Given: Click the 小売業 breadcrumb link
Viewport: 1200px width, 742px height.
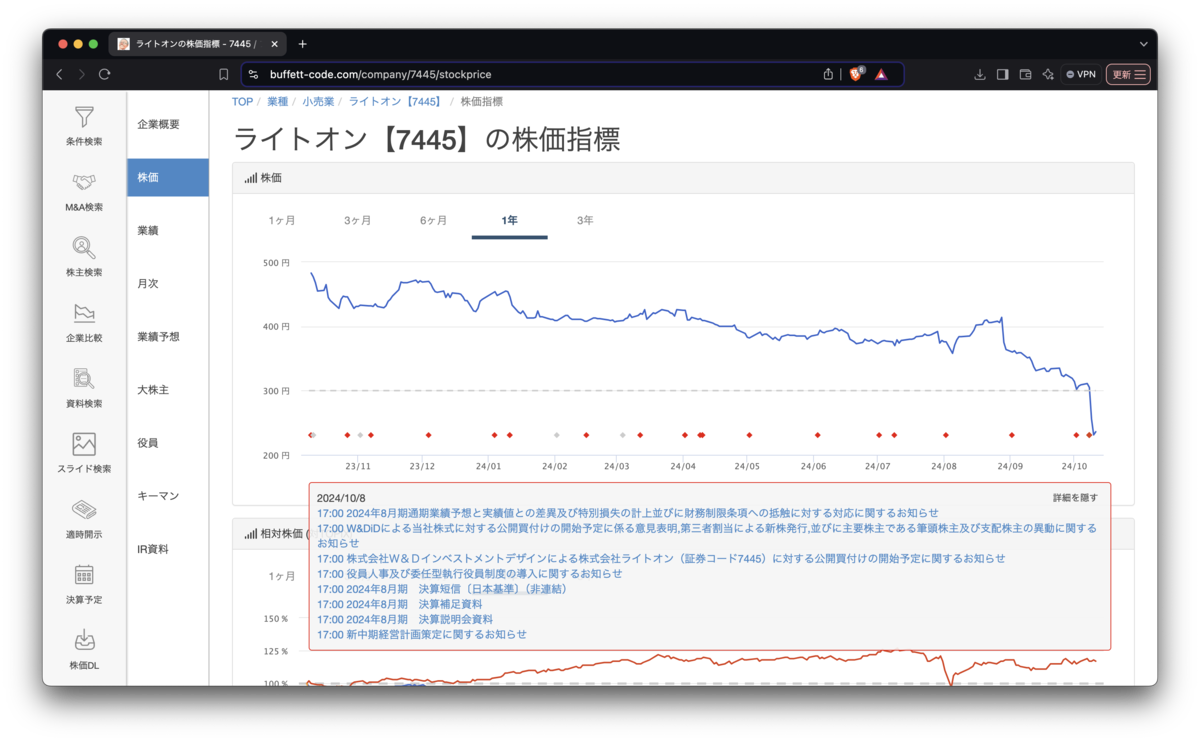Looking at the screenshot, I should [x=318, y=101].
